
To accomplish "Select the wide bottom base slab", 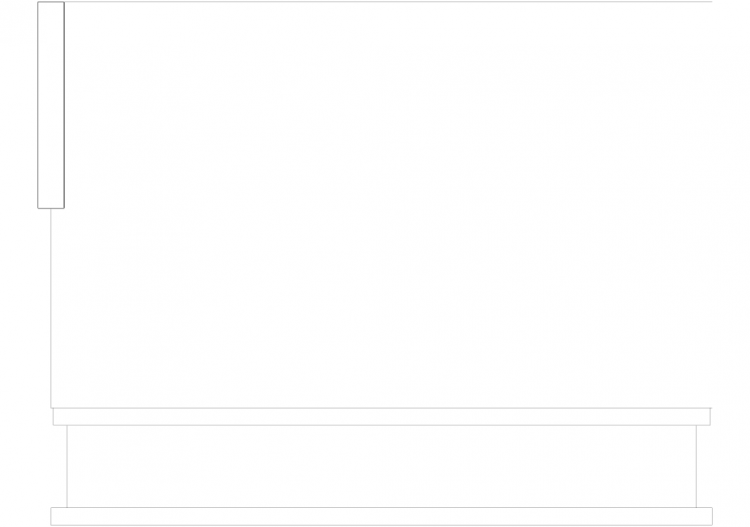I will point(381,516).
